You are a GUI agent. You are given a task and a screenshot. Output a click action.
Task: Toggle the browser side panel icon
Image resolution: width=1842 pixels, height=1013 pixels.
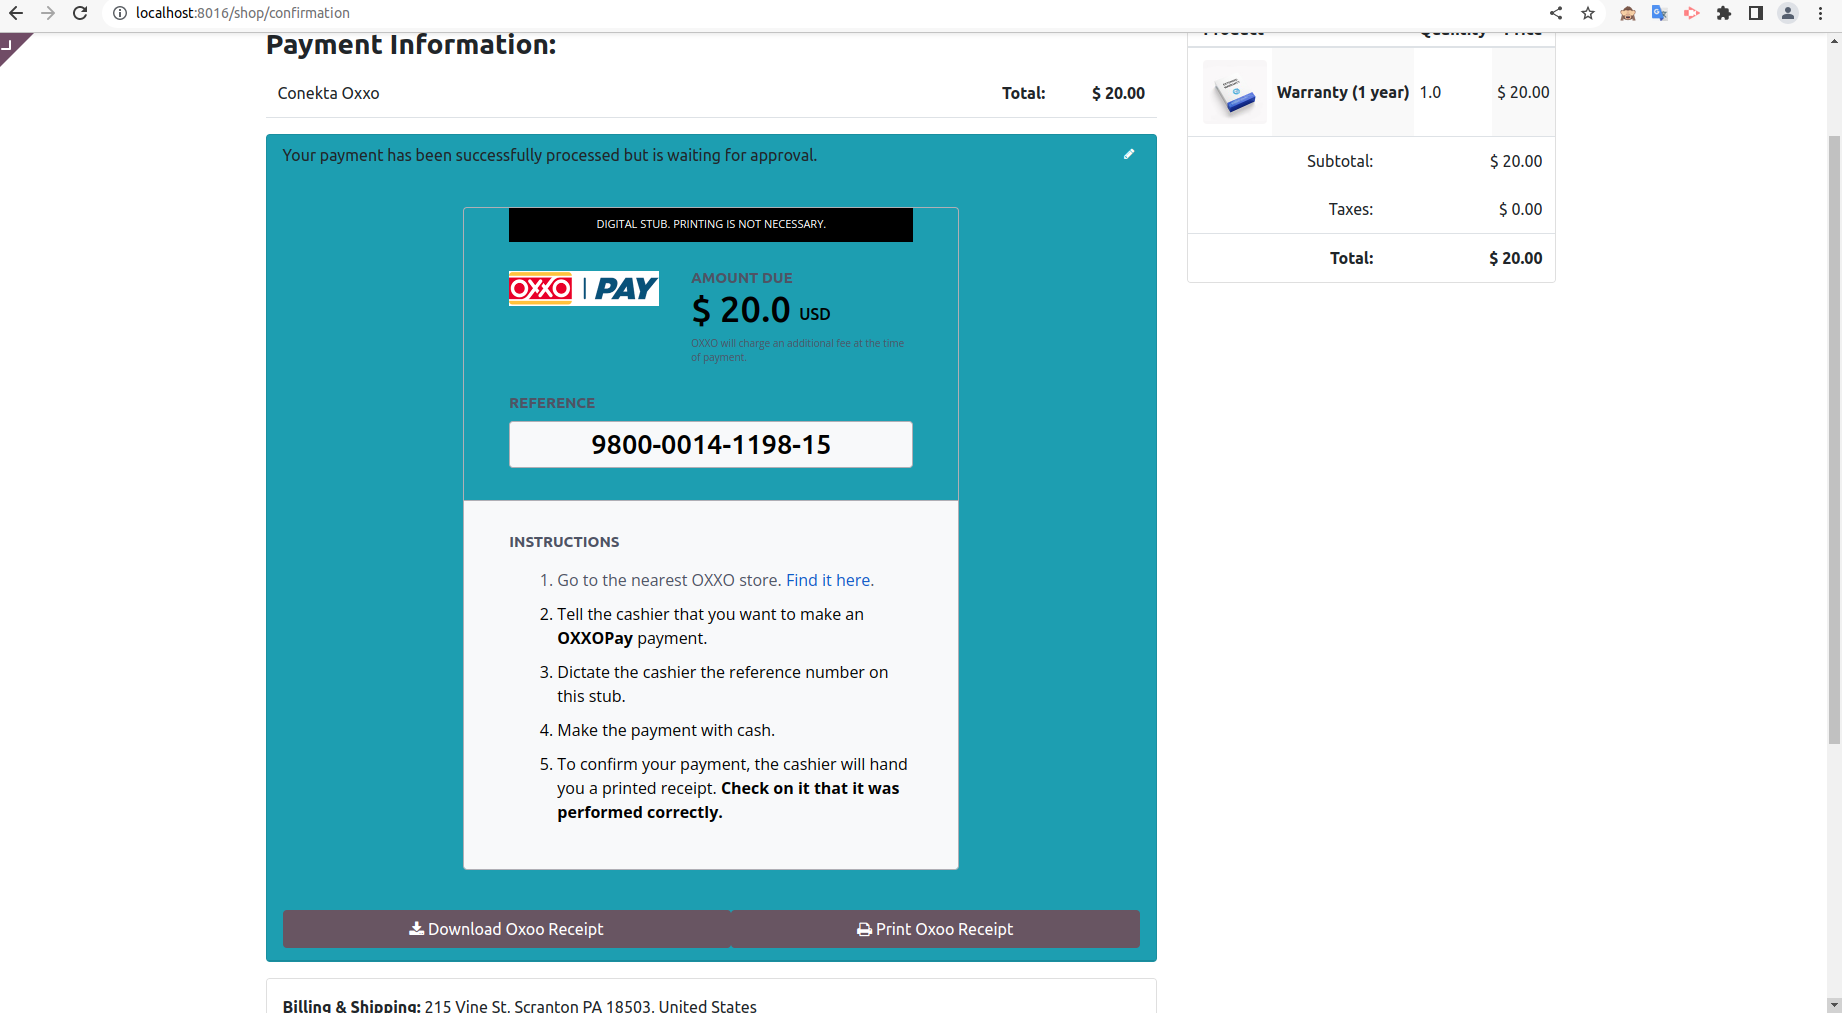(1756, 13)
